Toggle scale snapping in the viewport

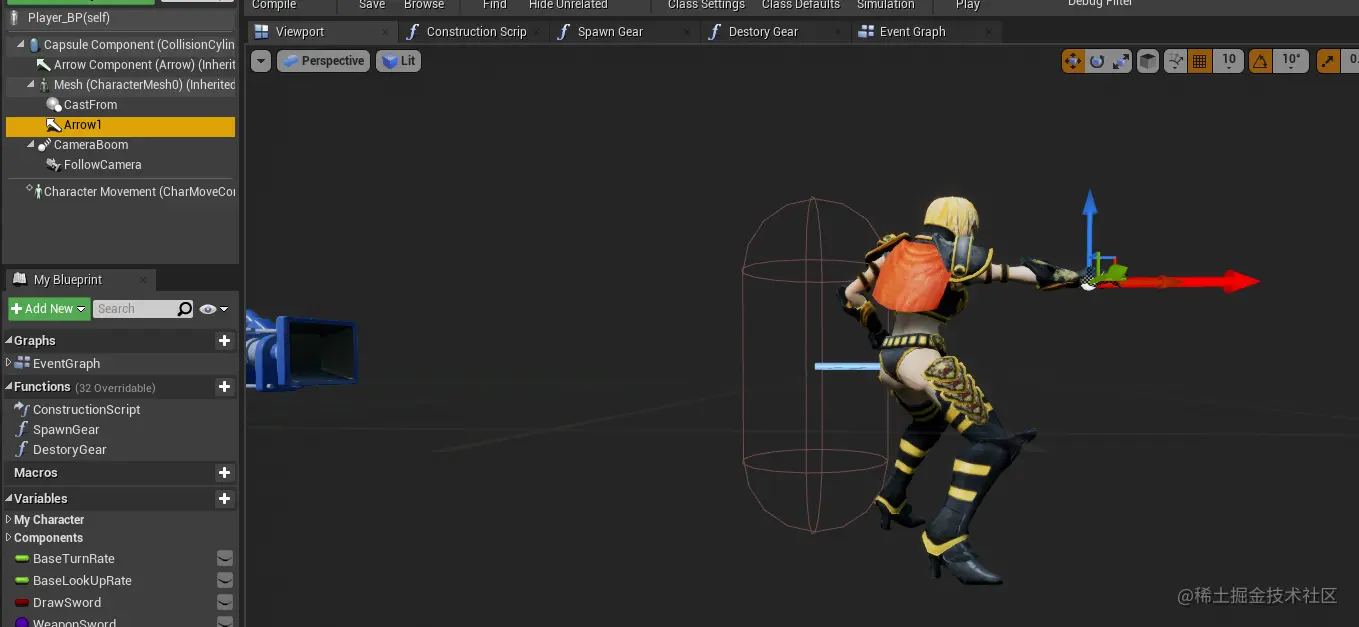click(x=1328, y=61)
